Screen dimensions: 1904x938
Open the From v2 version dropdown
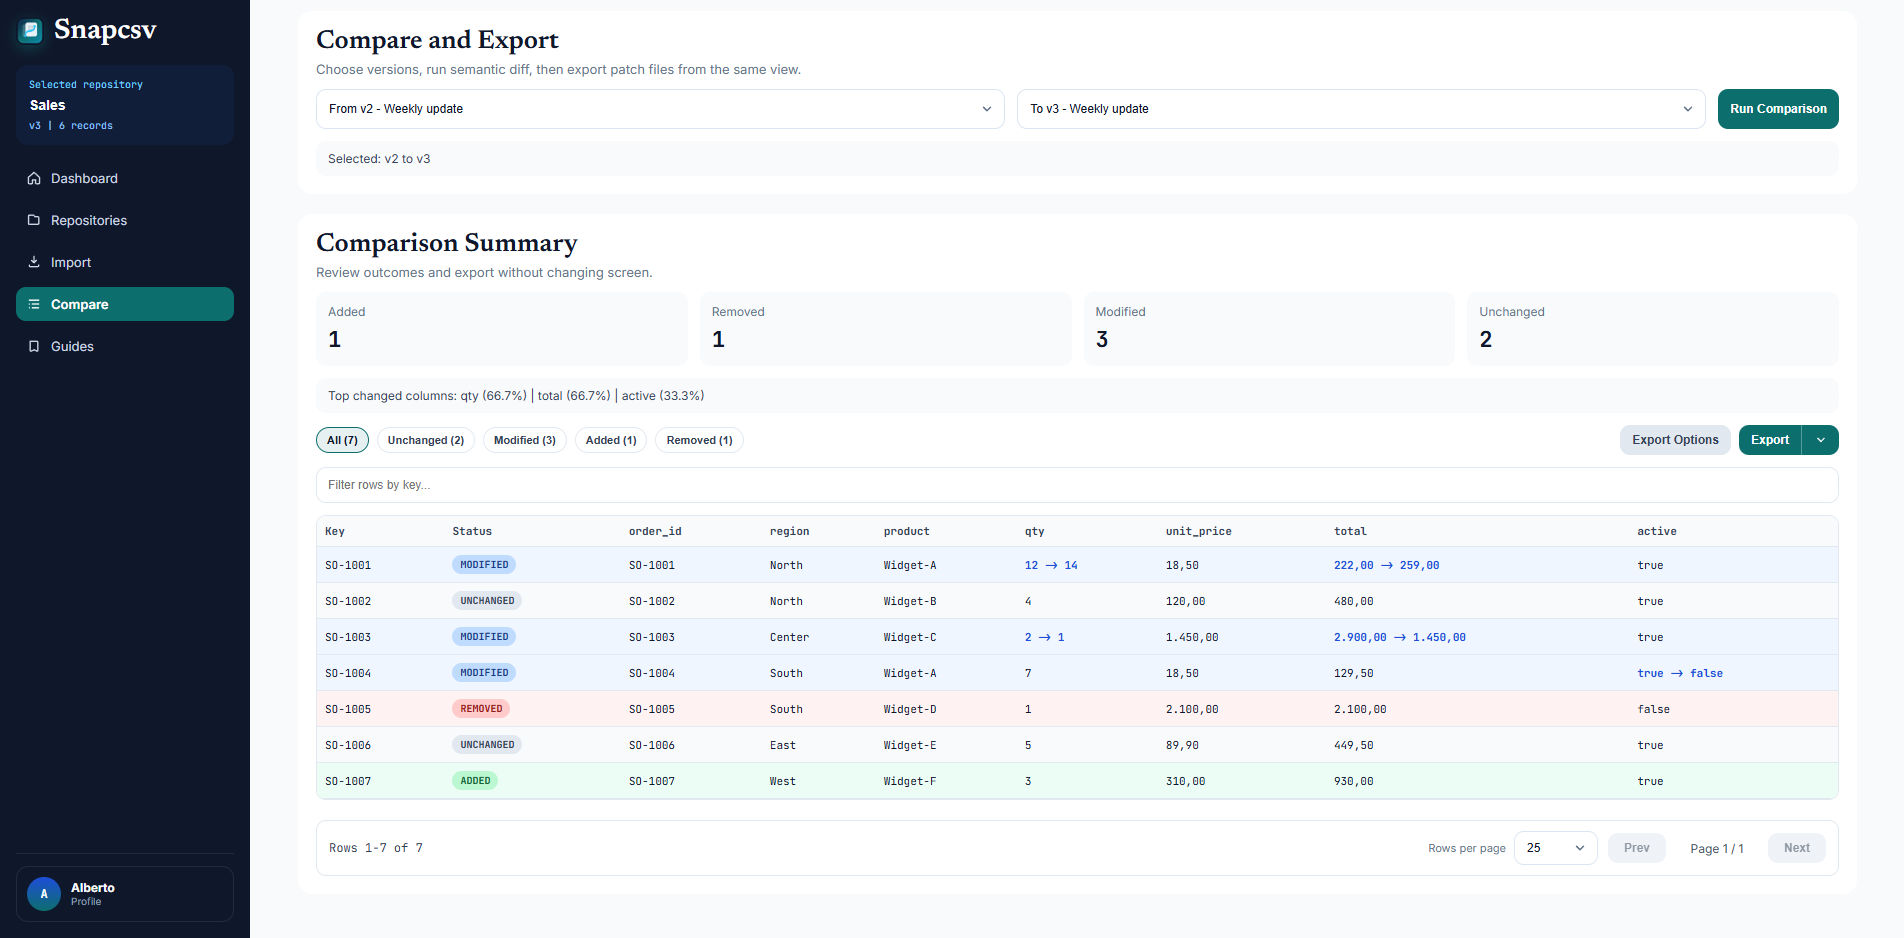coord(660,109)
